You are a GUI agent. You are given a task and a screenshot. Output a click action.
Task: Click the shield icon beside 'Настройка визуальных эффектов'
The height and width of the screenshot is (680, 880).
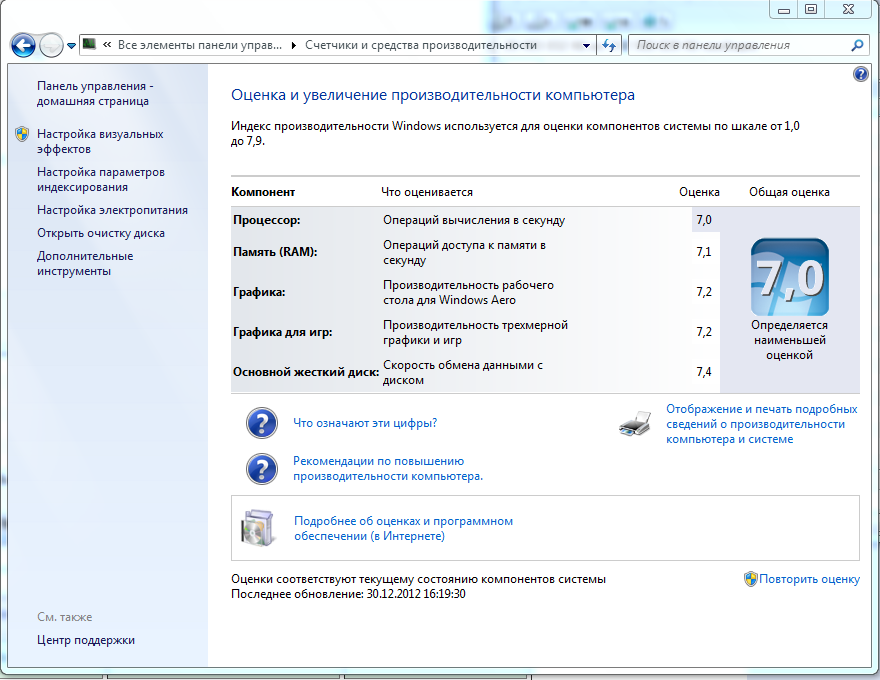tap(22, 134)
